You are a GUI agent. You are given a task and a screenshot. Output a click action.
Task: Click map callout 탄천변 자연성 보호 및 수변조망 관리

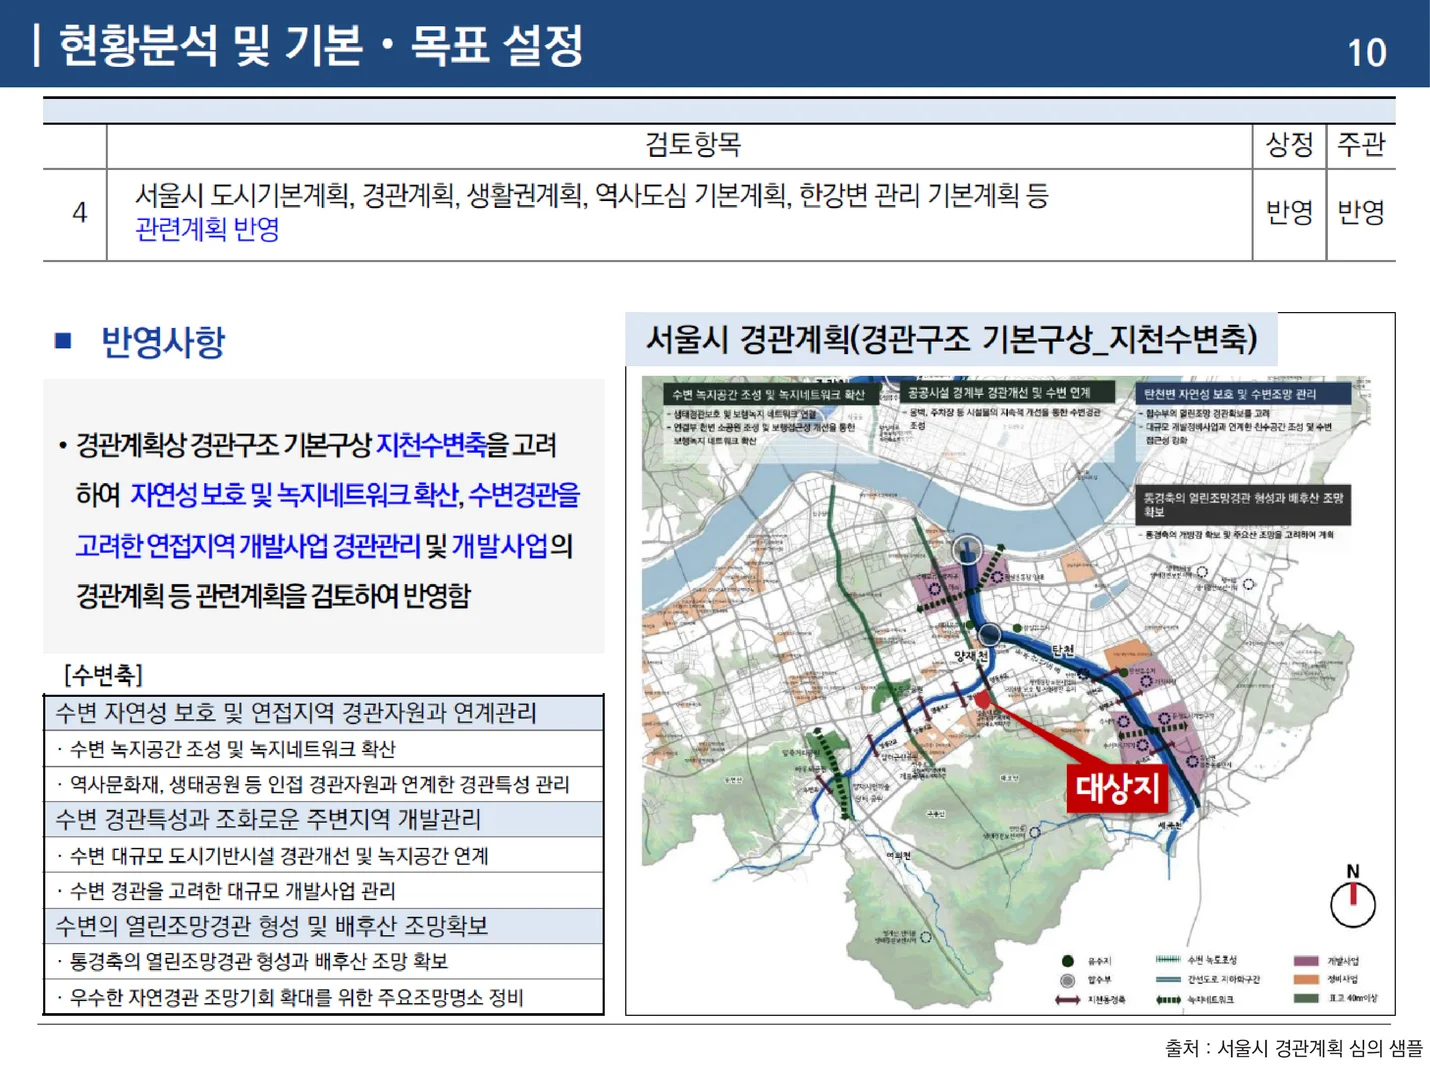[x=1243, y=395]
